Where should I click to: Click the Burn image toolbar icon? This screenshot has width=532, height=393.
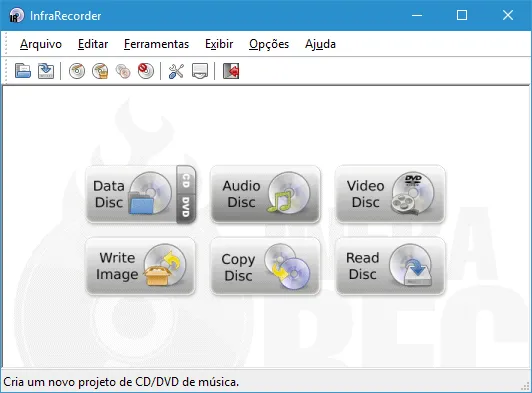tap(100, 71)
